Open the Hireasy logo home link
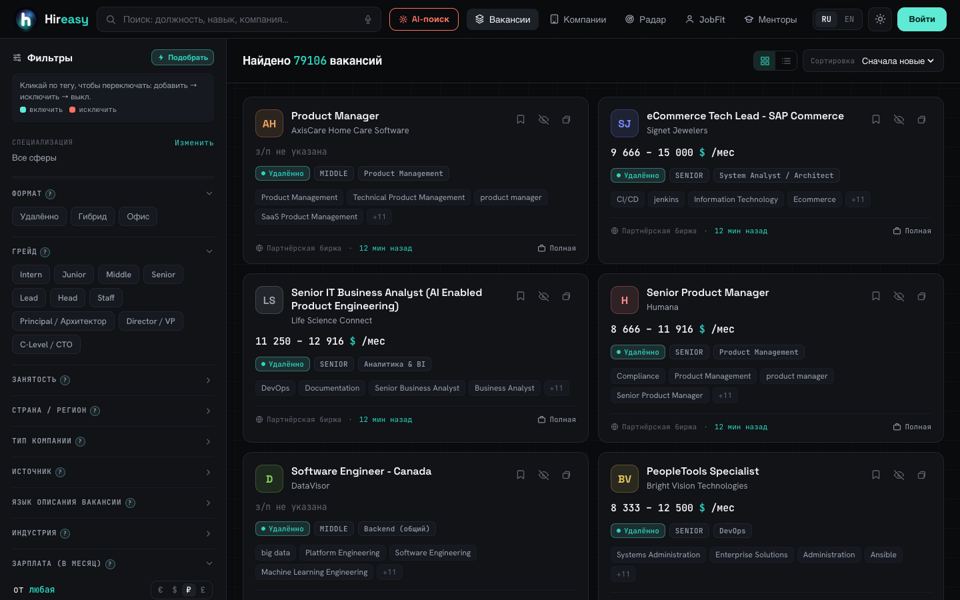960x600 pixels. tap(53, 20)
